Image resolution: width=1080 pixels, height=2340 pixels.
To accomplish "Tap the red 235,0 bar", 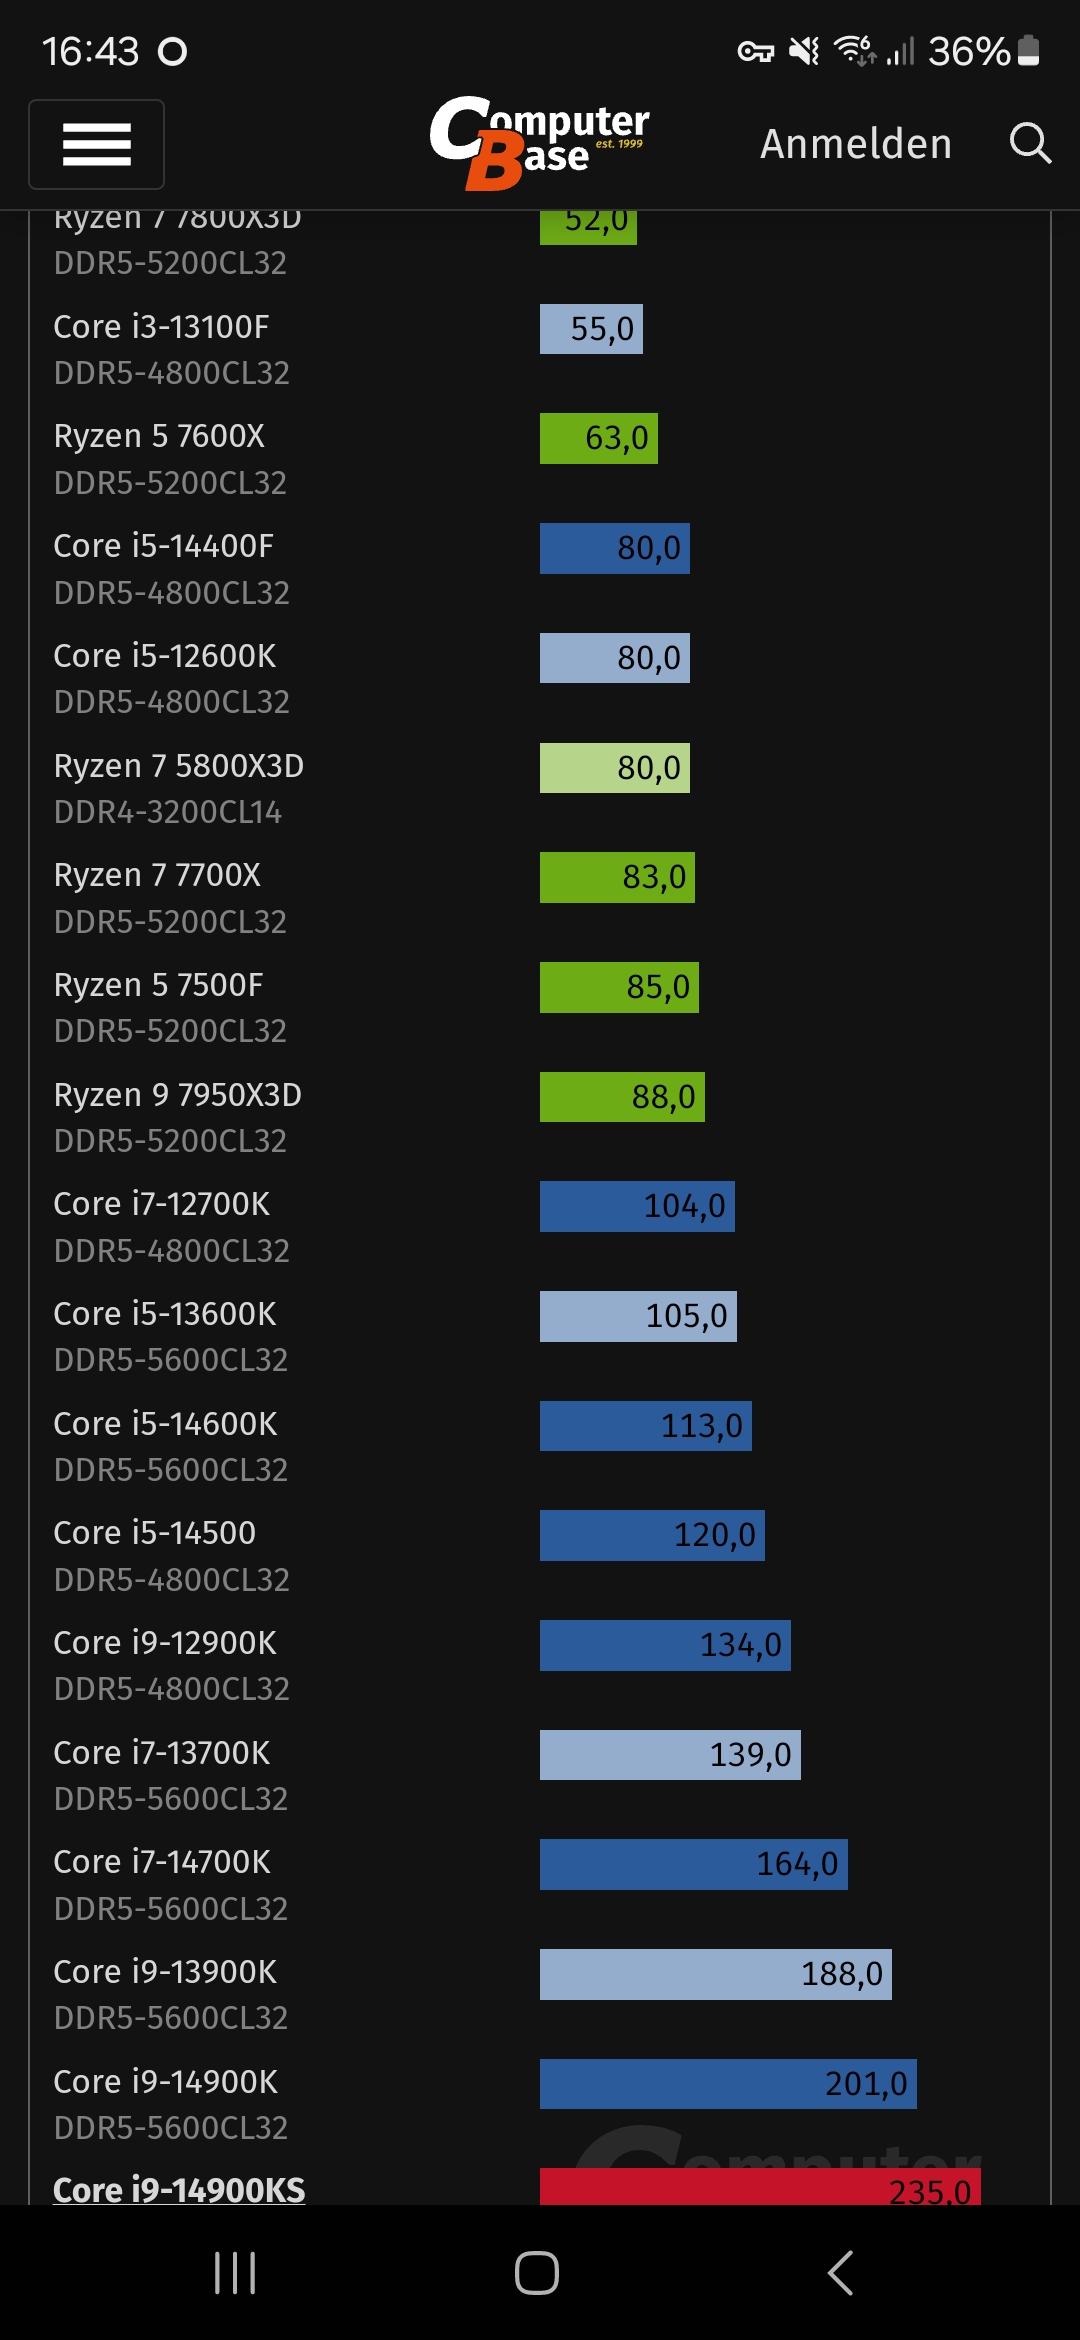I will 760,2187.
